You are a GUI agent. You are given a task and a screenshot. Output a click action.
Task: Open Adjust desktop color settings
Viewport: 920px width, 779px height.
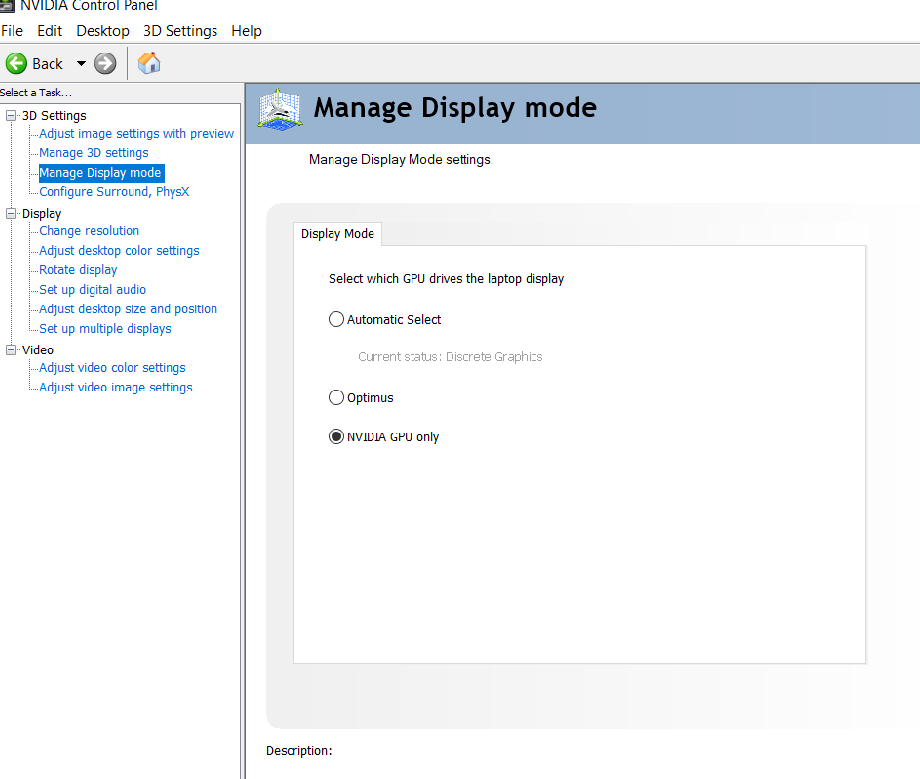click(119, 250)
